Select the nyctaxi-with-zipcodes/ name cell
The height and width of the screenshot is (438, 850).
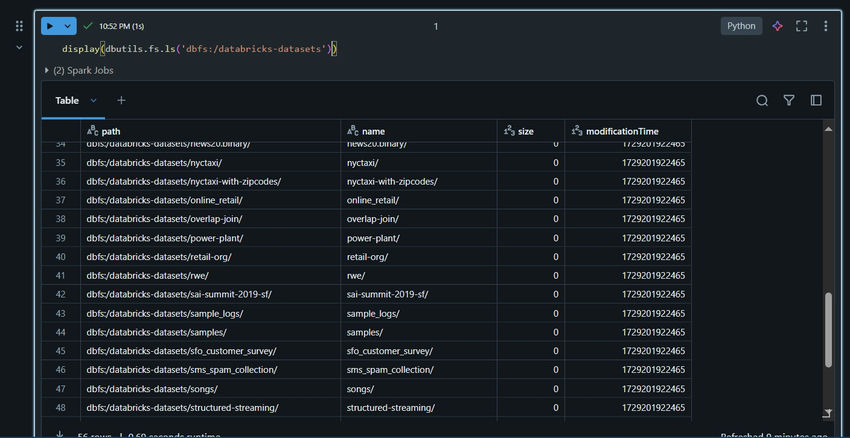pos(418,182)
